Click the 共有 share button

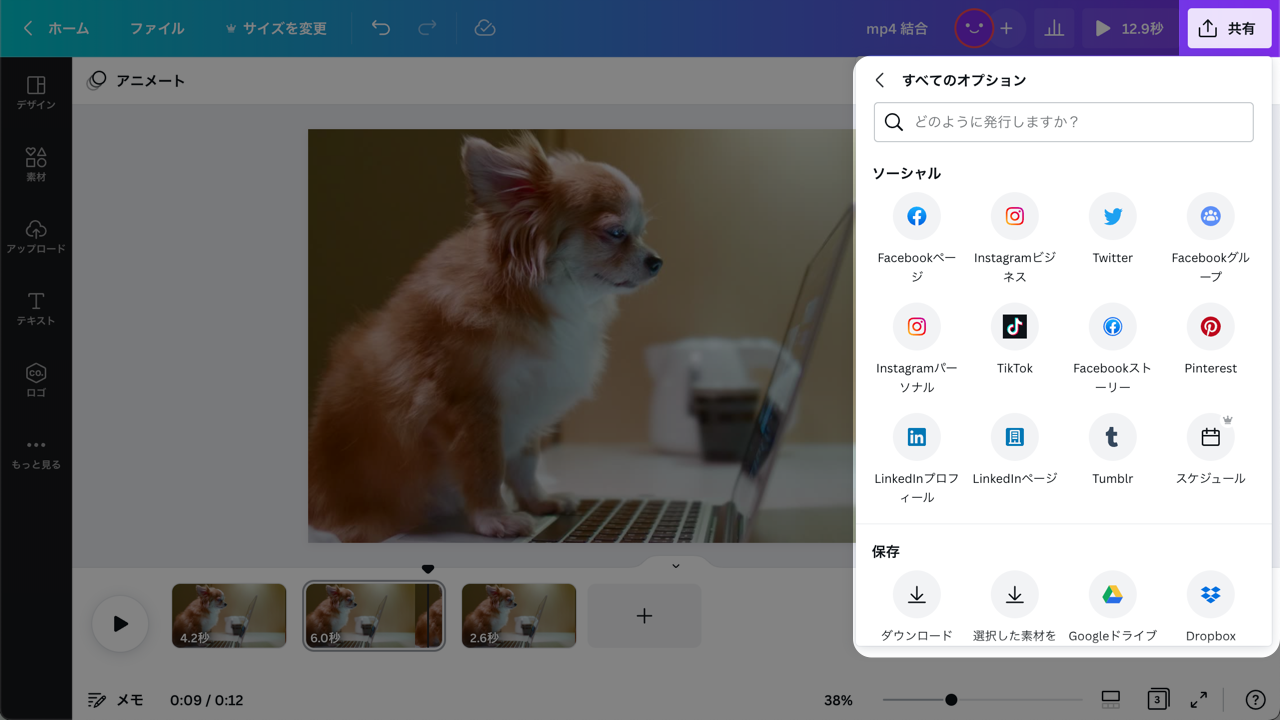(1229, 29)
